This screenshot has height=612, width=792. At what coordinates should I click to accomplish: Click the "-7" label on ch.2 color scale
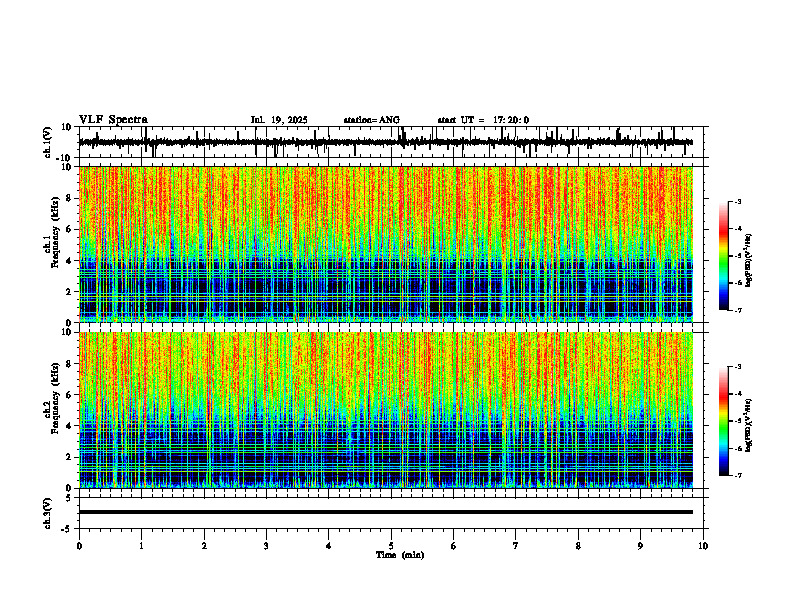pos(737,476)
